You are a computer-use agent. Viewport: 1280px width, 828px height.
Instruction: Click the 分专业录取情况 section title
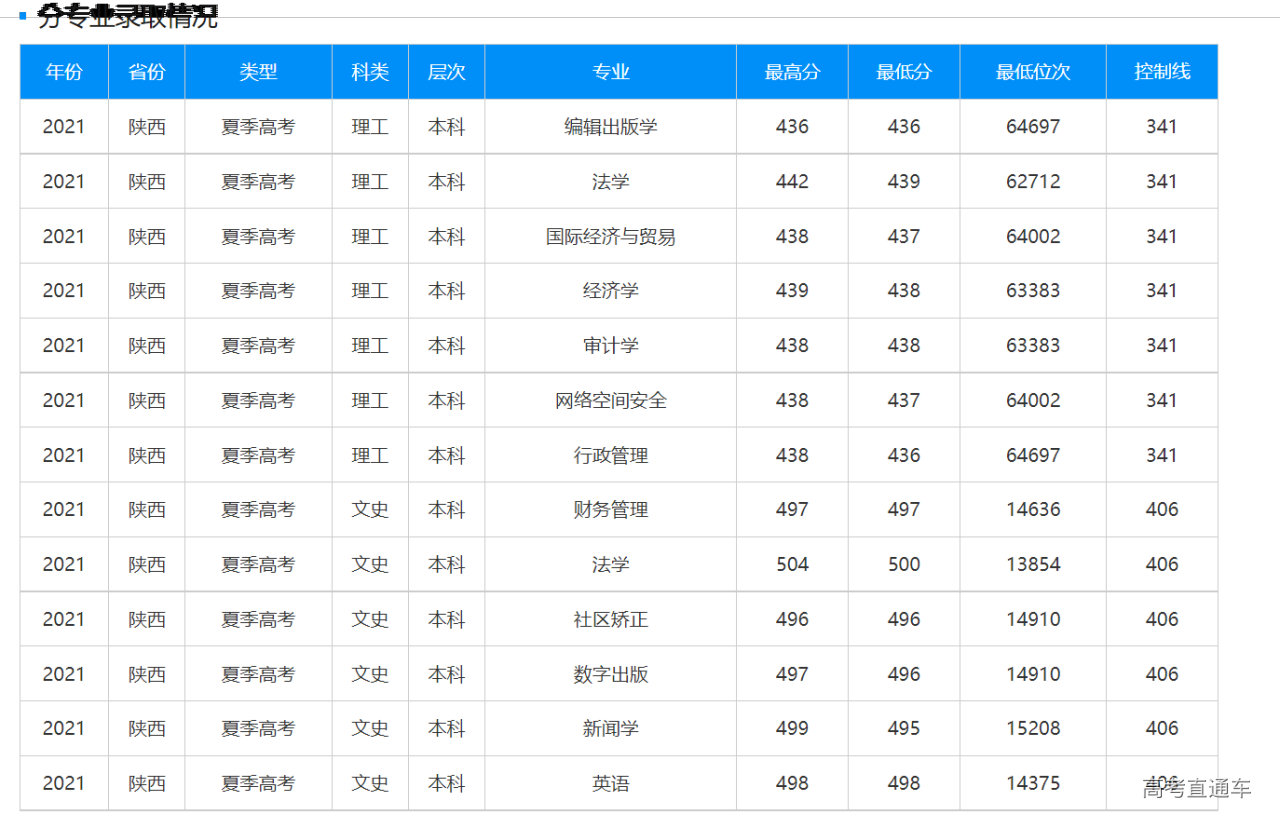[127, 17]
